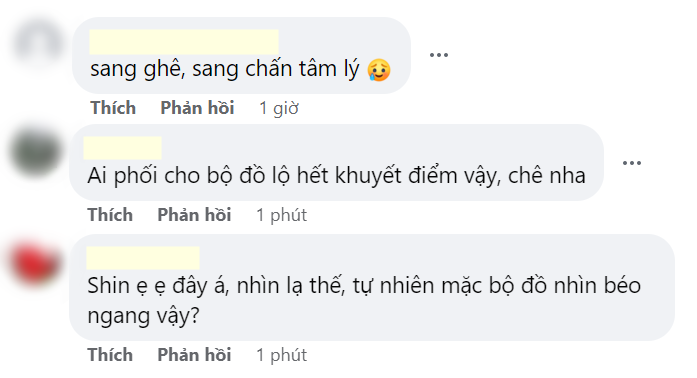Screen dimensions: 697x378
Task: Click Thích under "Ai phối cho bộ đồ" comment
Action: click(110, 215)
